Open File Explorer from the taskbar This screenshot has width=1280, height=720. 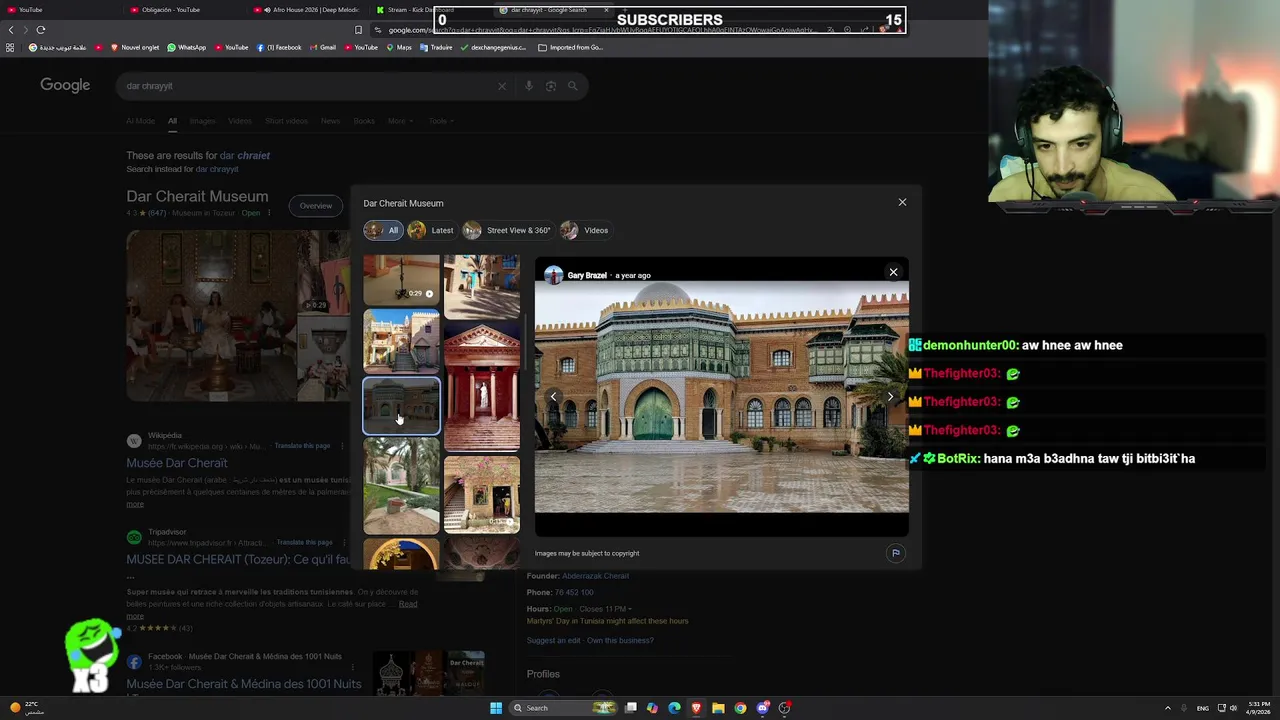tap(718, 708)
